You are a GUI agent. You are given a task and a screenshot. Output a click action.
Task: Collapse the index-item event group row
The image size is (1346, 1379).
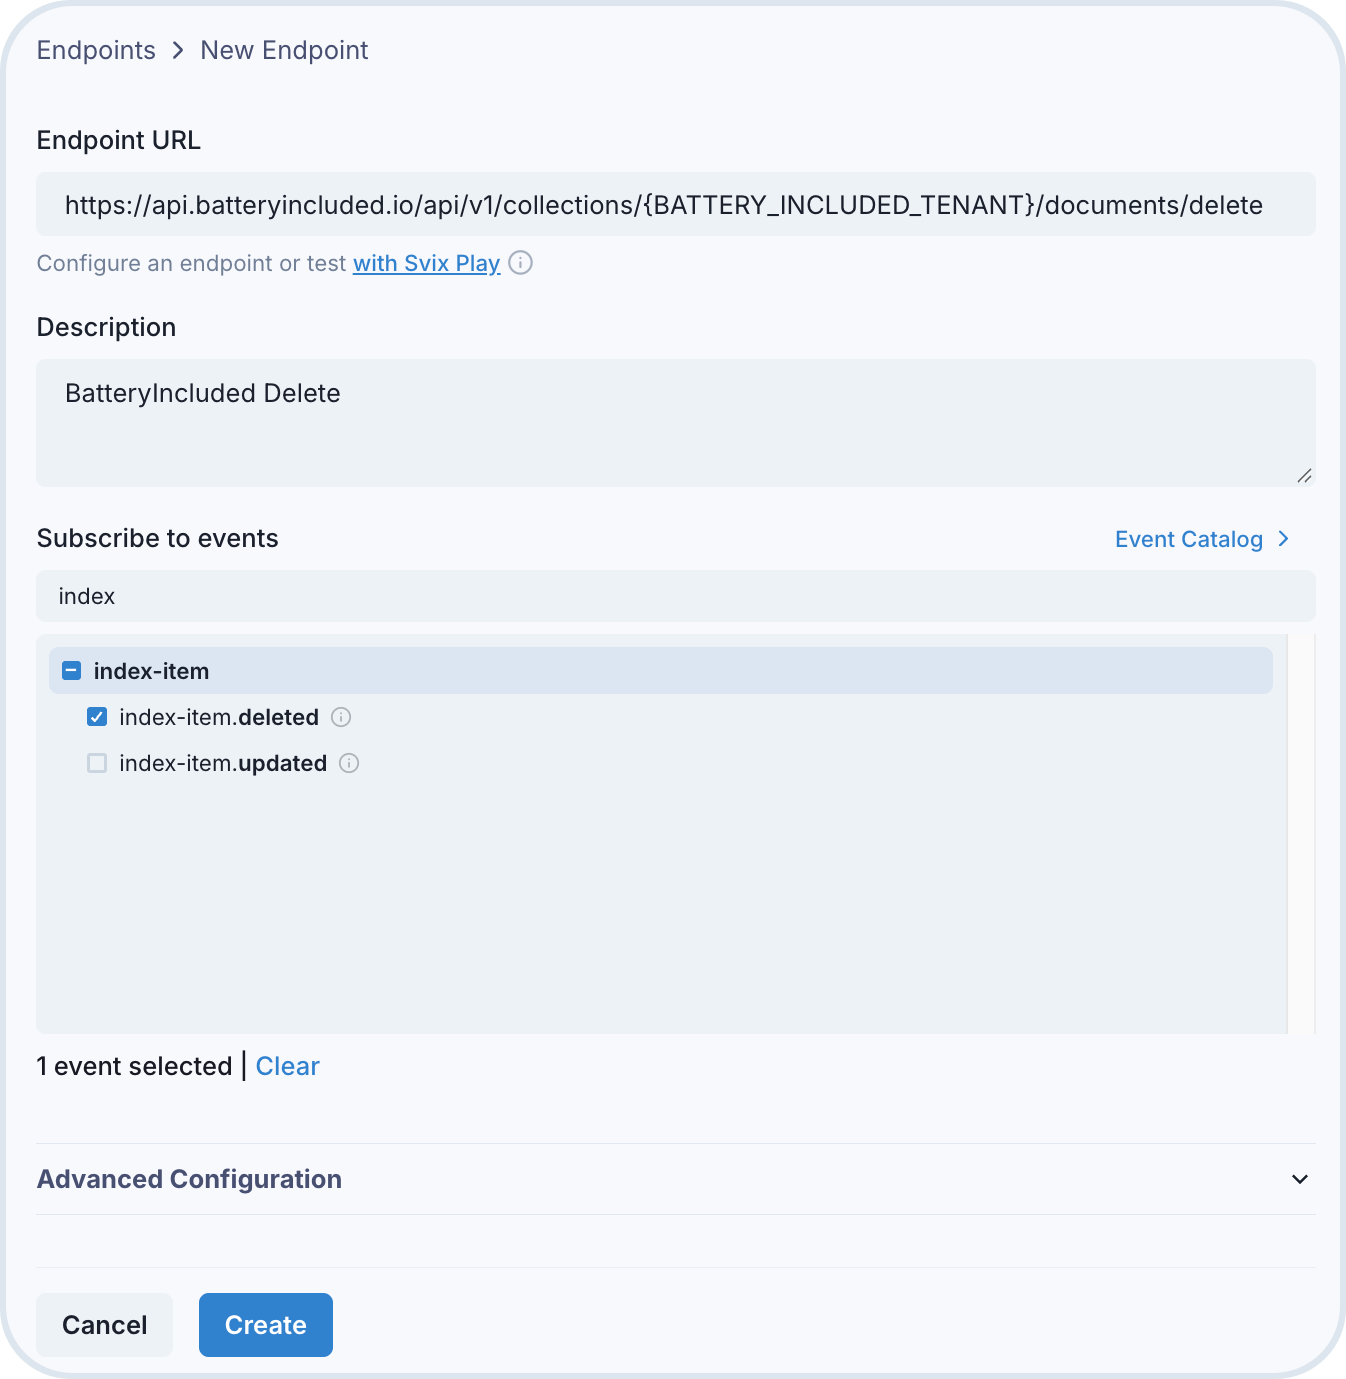coord(660,671)
